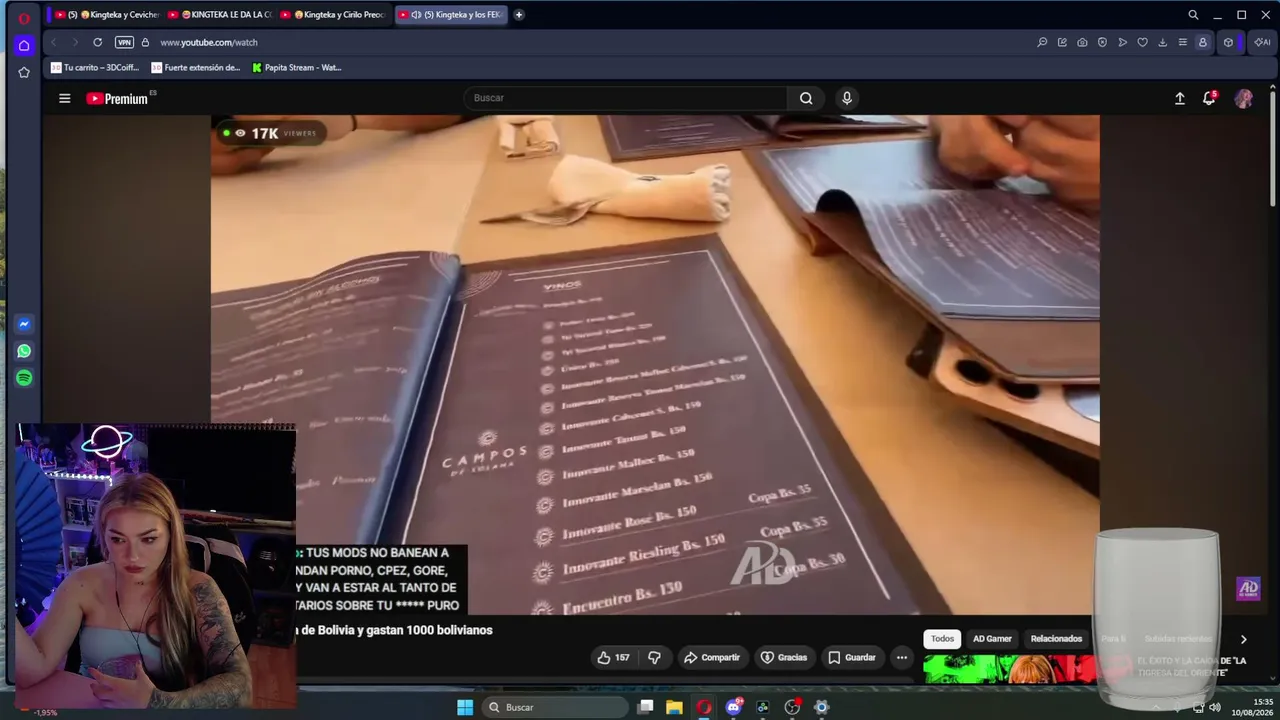Open Fuerte extensión de bookmark
1280x720 pixels.
196,68
